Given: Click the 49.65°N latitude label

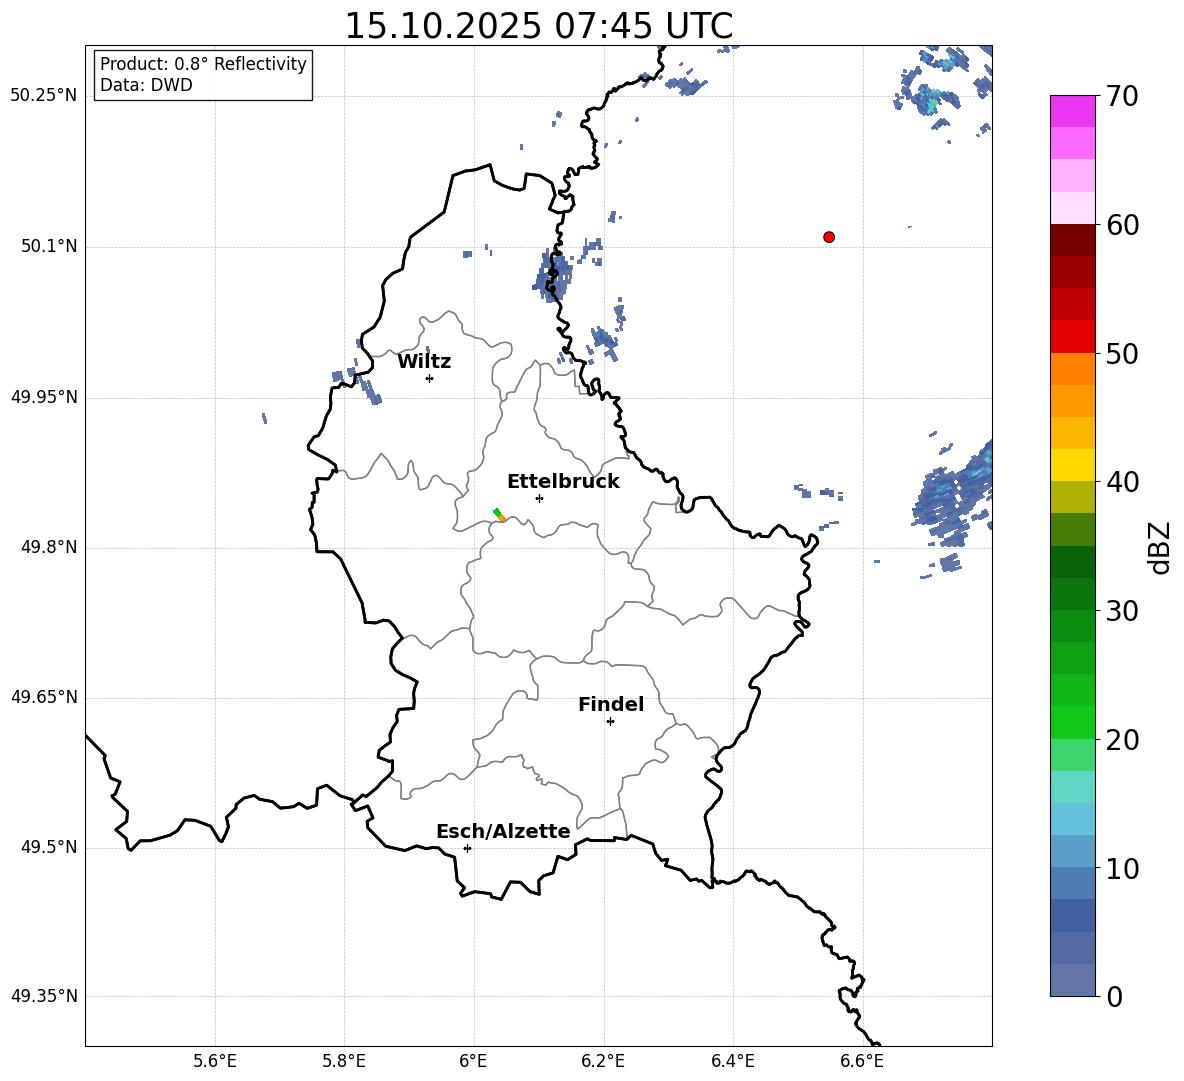Looking at the screenshot, I should coord(44,697).
